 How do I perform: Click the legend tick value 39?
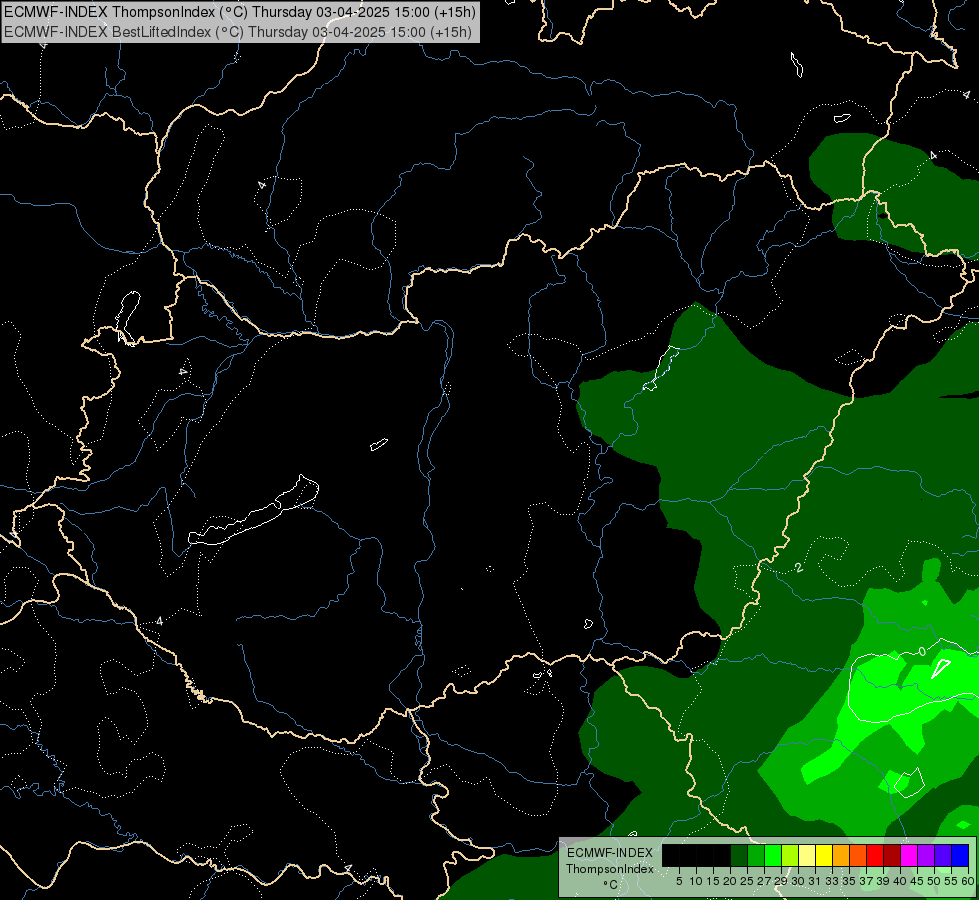point(883,881)
